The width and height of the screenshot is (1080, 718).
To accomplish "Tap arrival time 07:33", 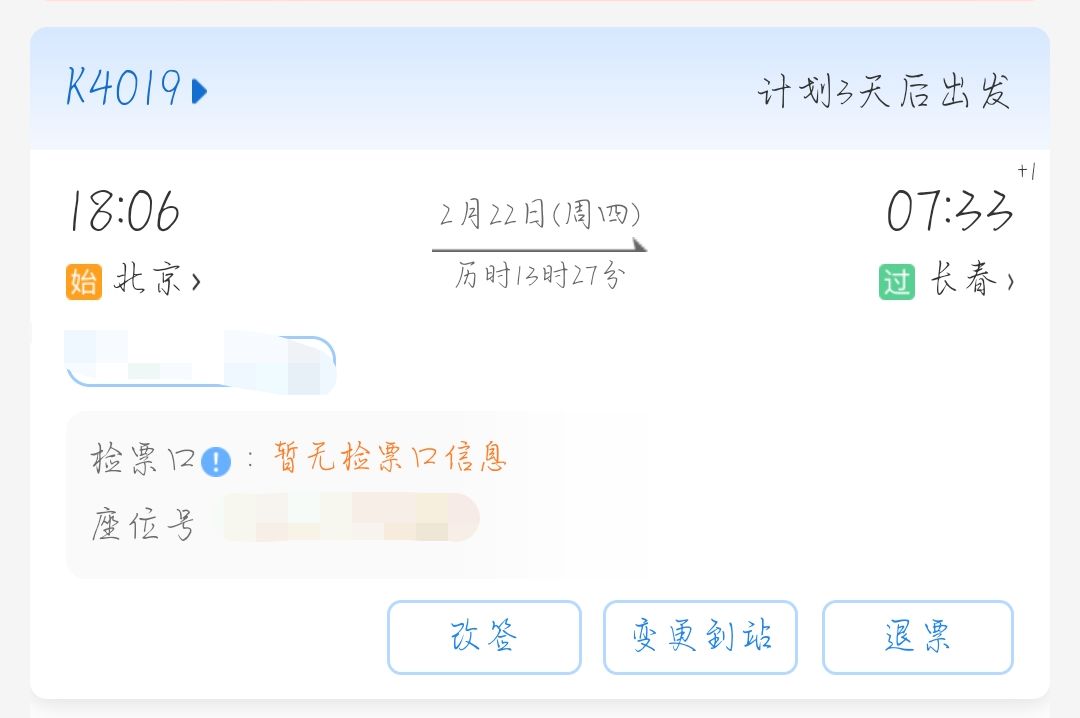I will coord(950,210).
